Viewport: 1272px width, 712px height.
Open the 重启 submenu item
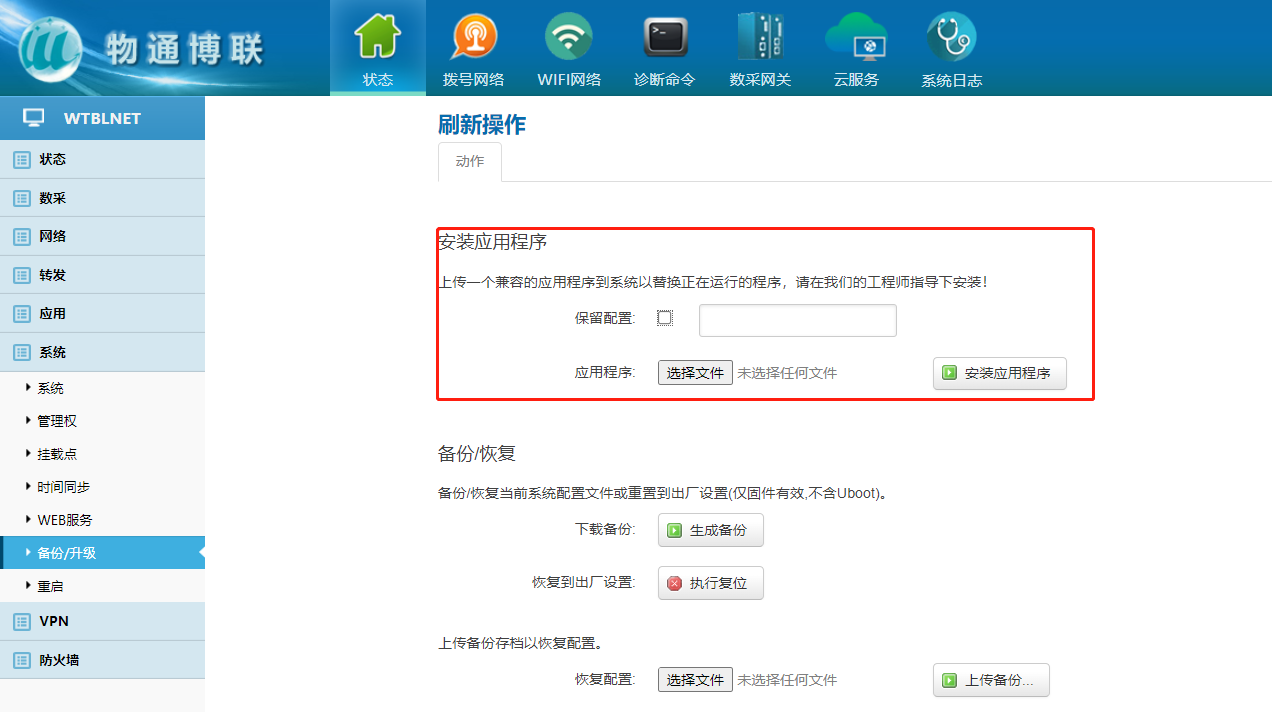[50, 586]
